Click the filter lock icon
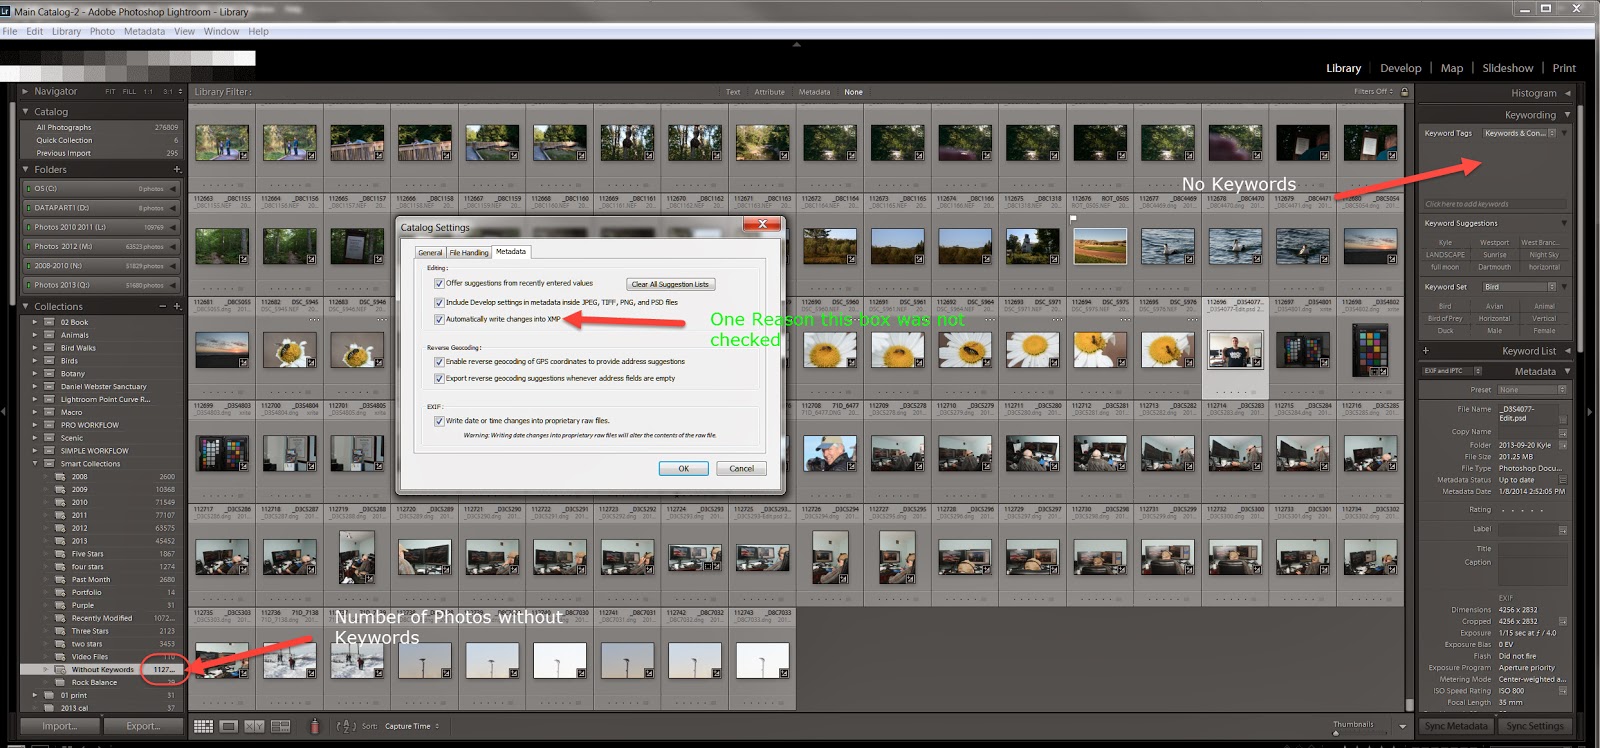 pos(1404,92)
